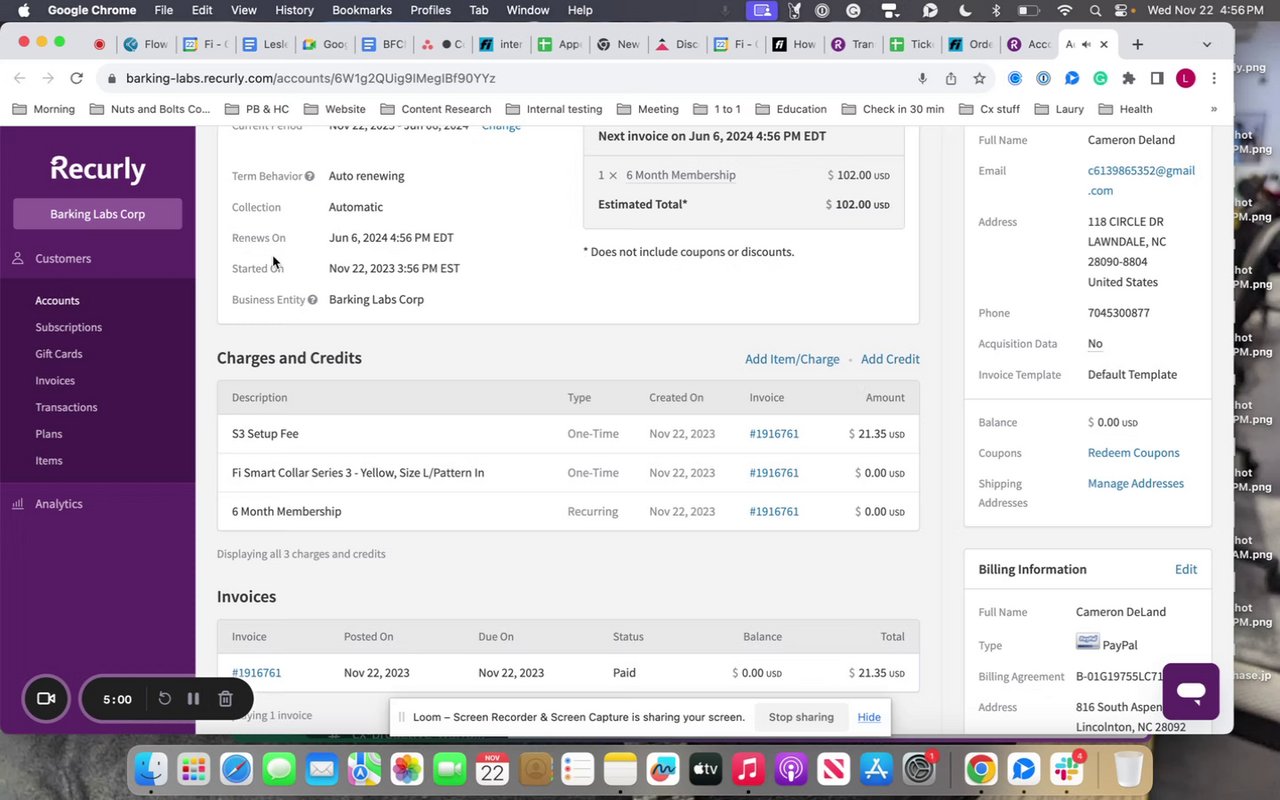Show more bookmarks with the chevron
The image size is (1280, 800).
[1213, 109]
